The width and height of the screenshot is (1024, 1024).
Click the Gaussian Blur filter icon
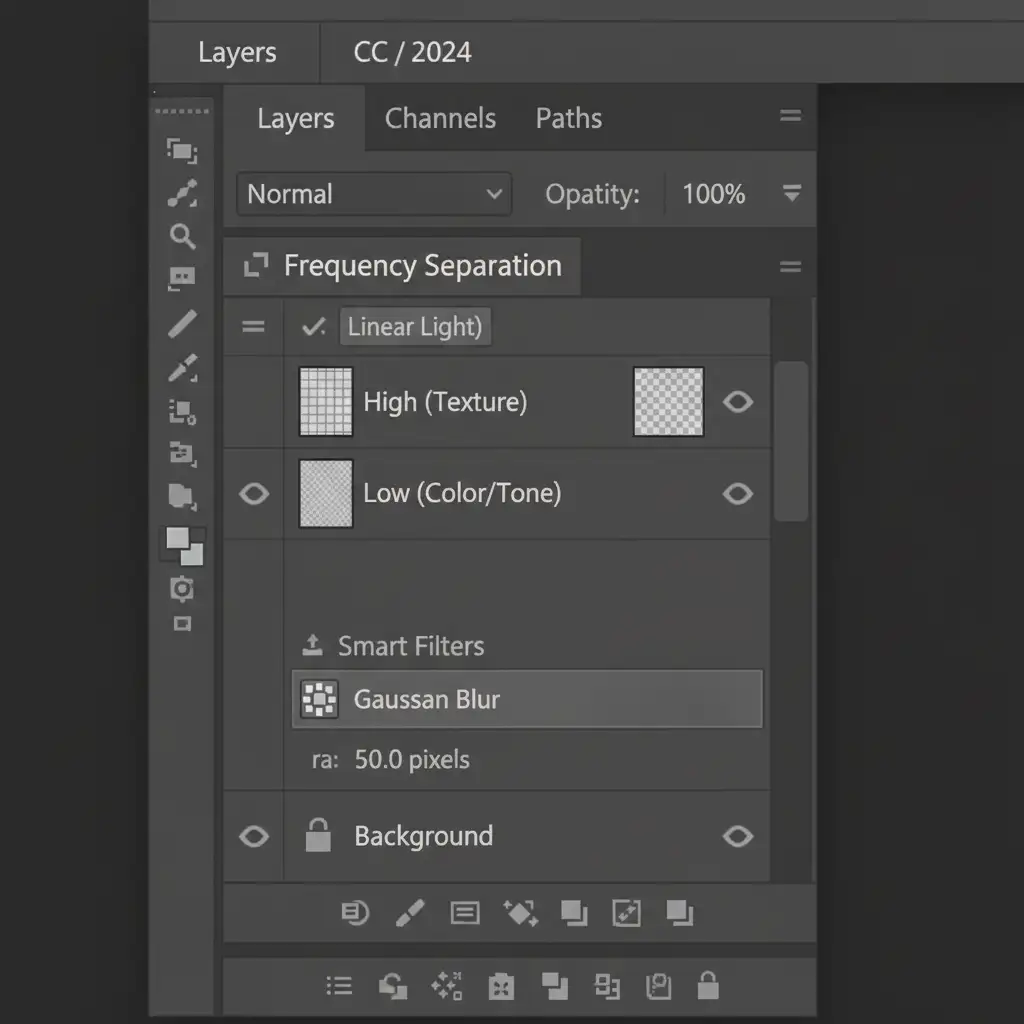(x=321, y=700)
